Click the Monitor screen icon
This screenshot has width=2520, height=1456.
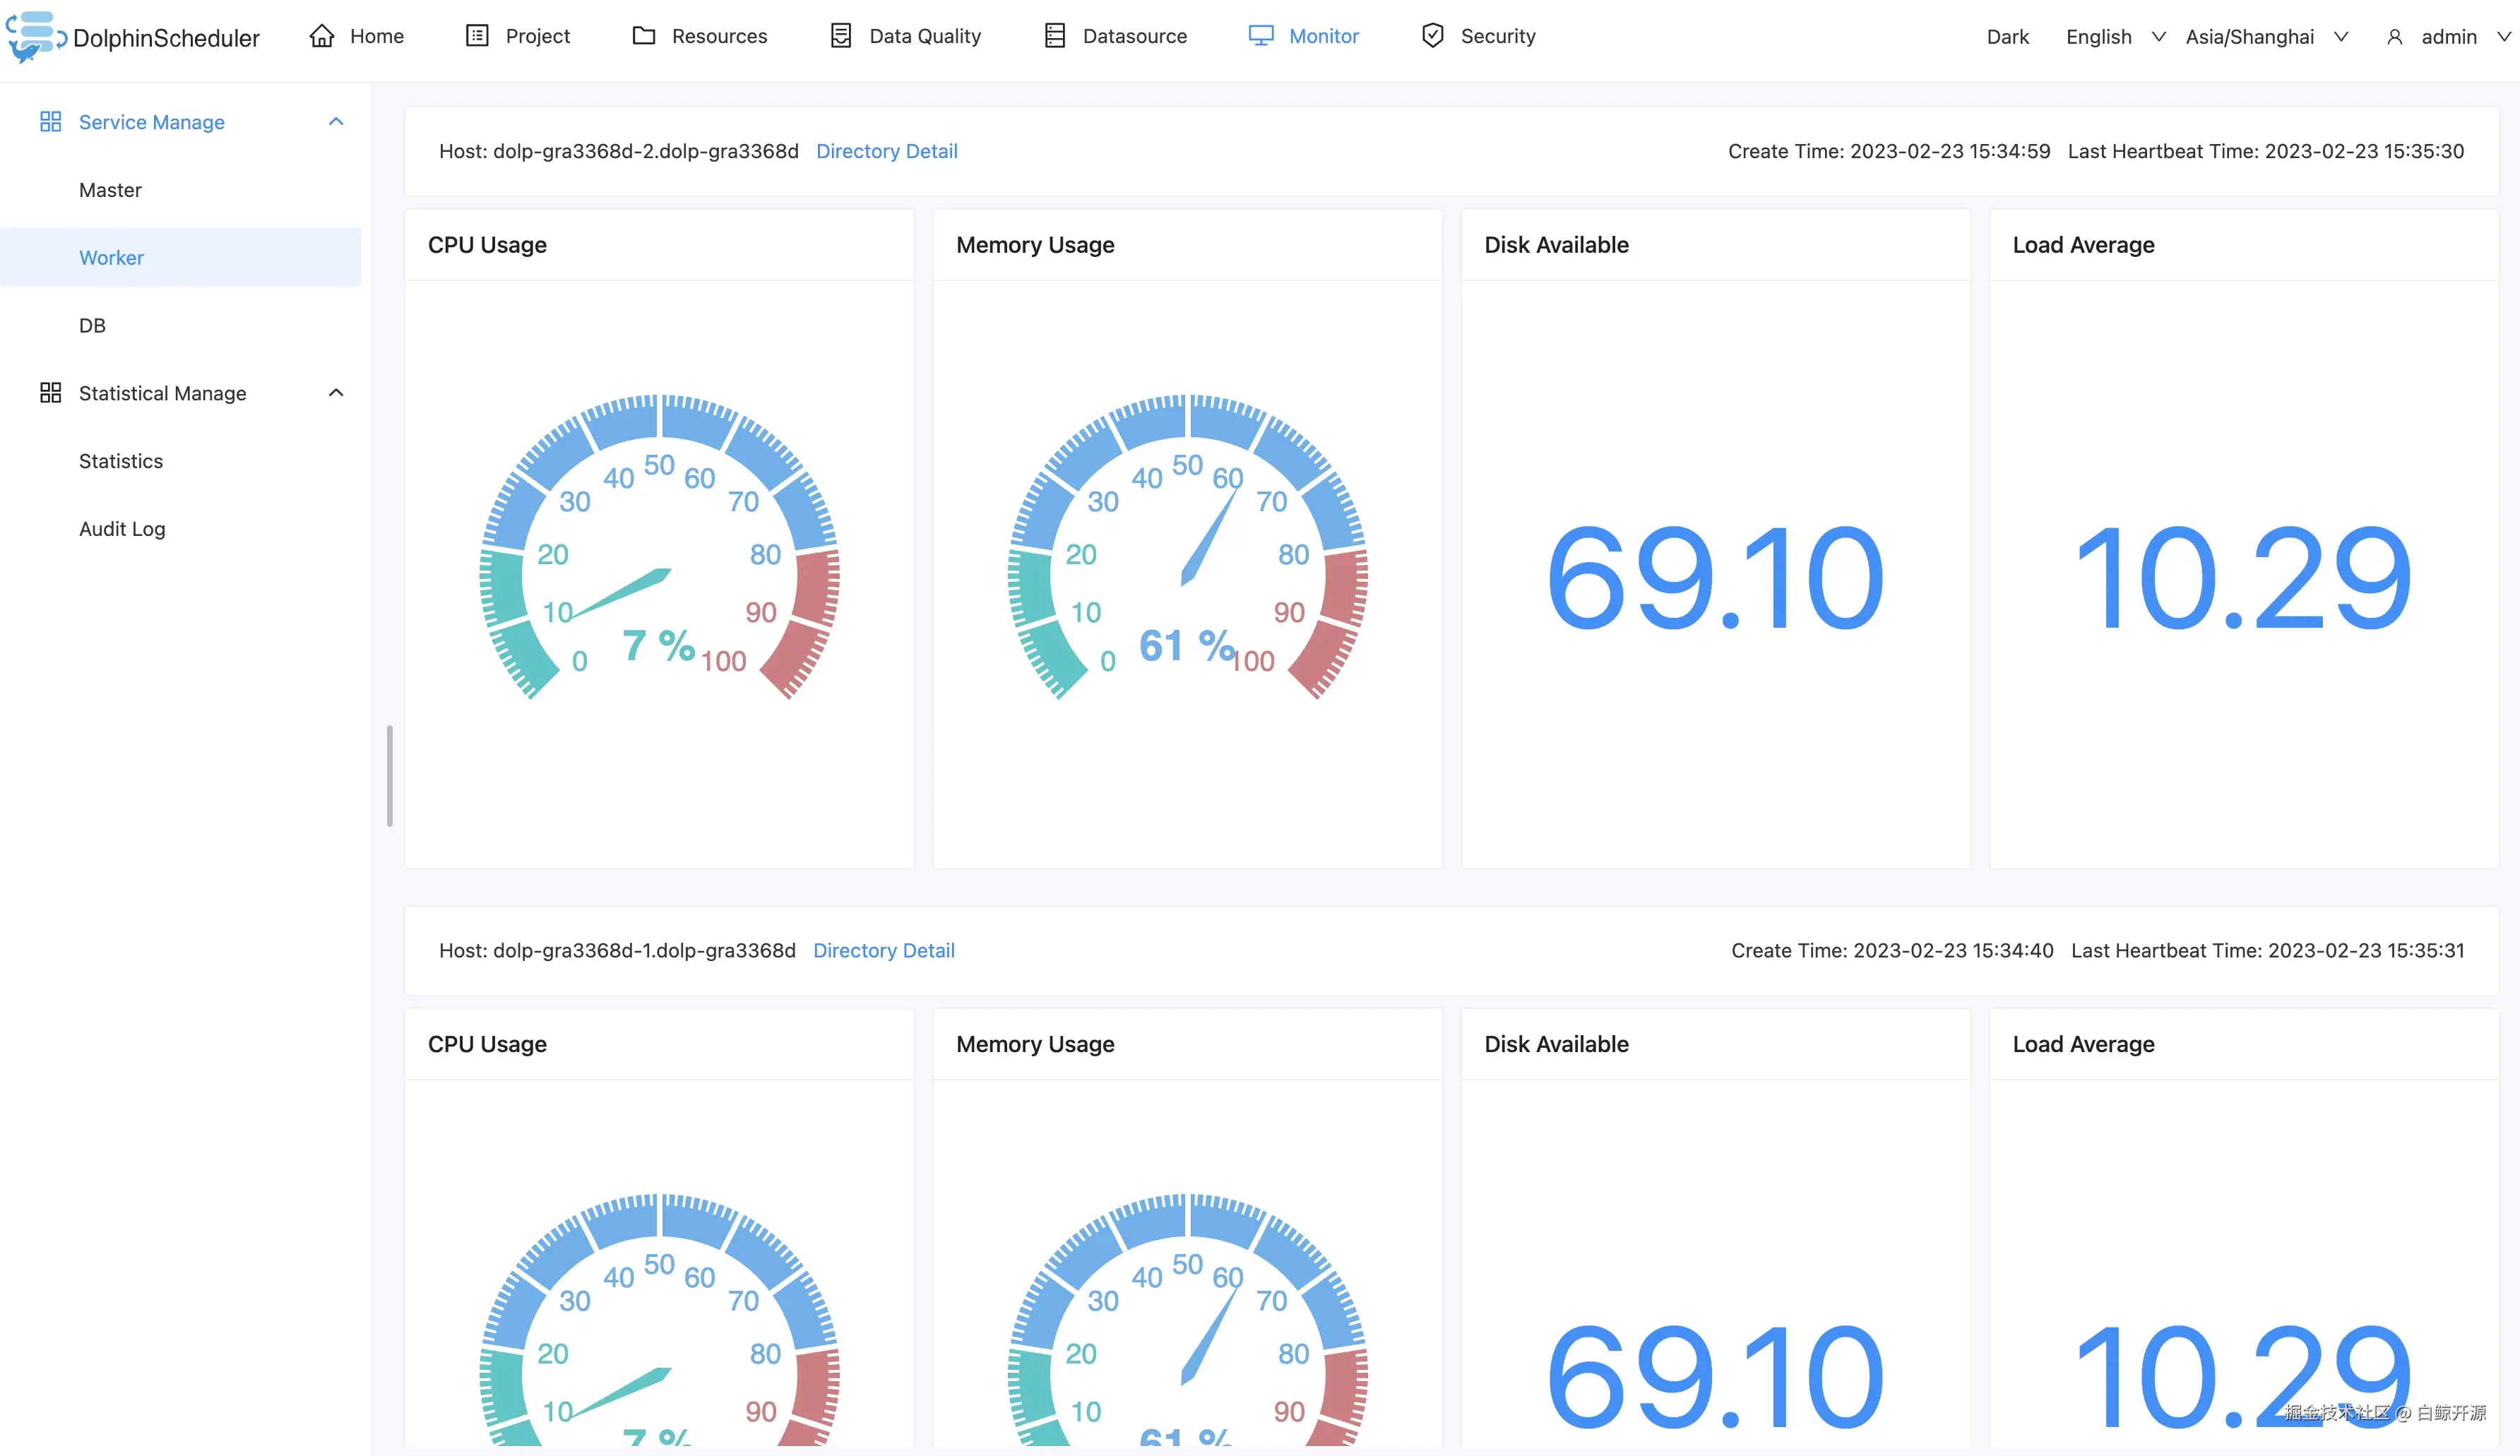point(1261,36)
